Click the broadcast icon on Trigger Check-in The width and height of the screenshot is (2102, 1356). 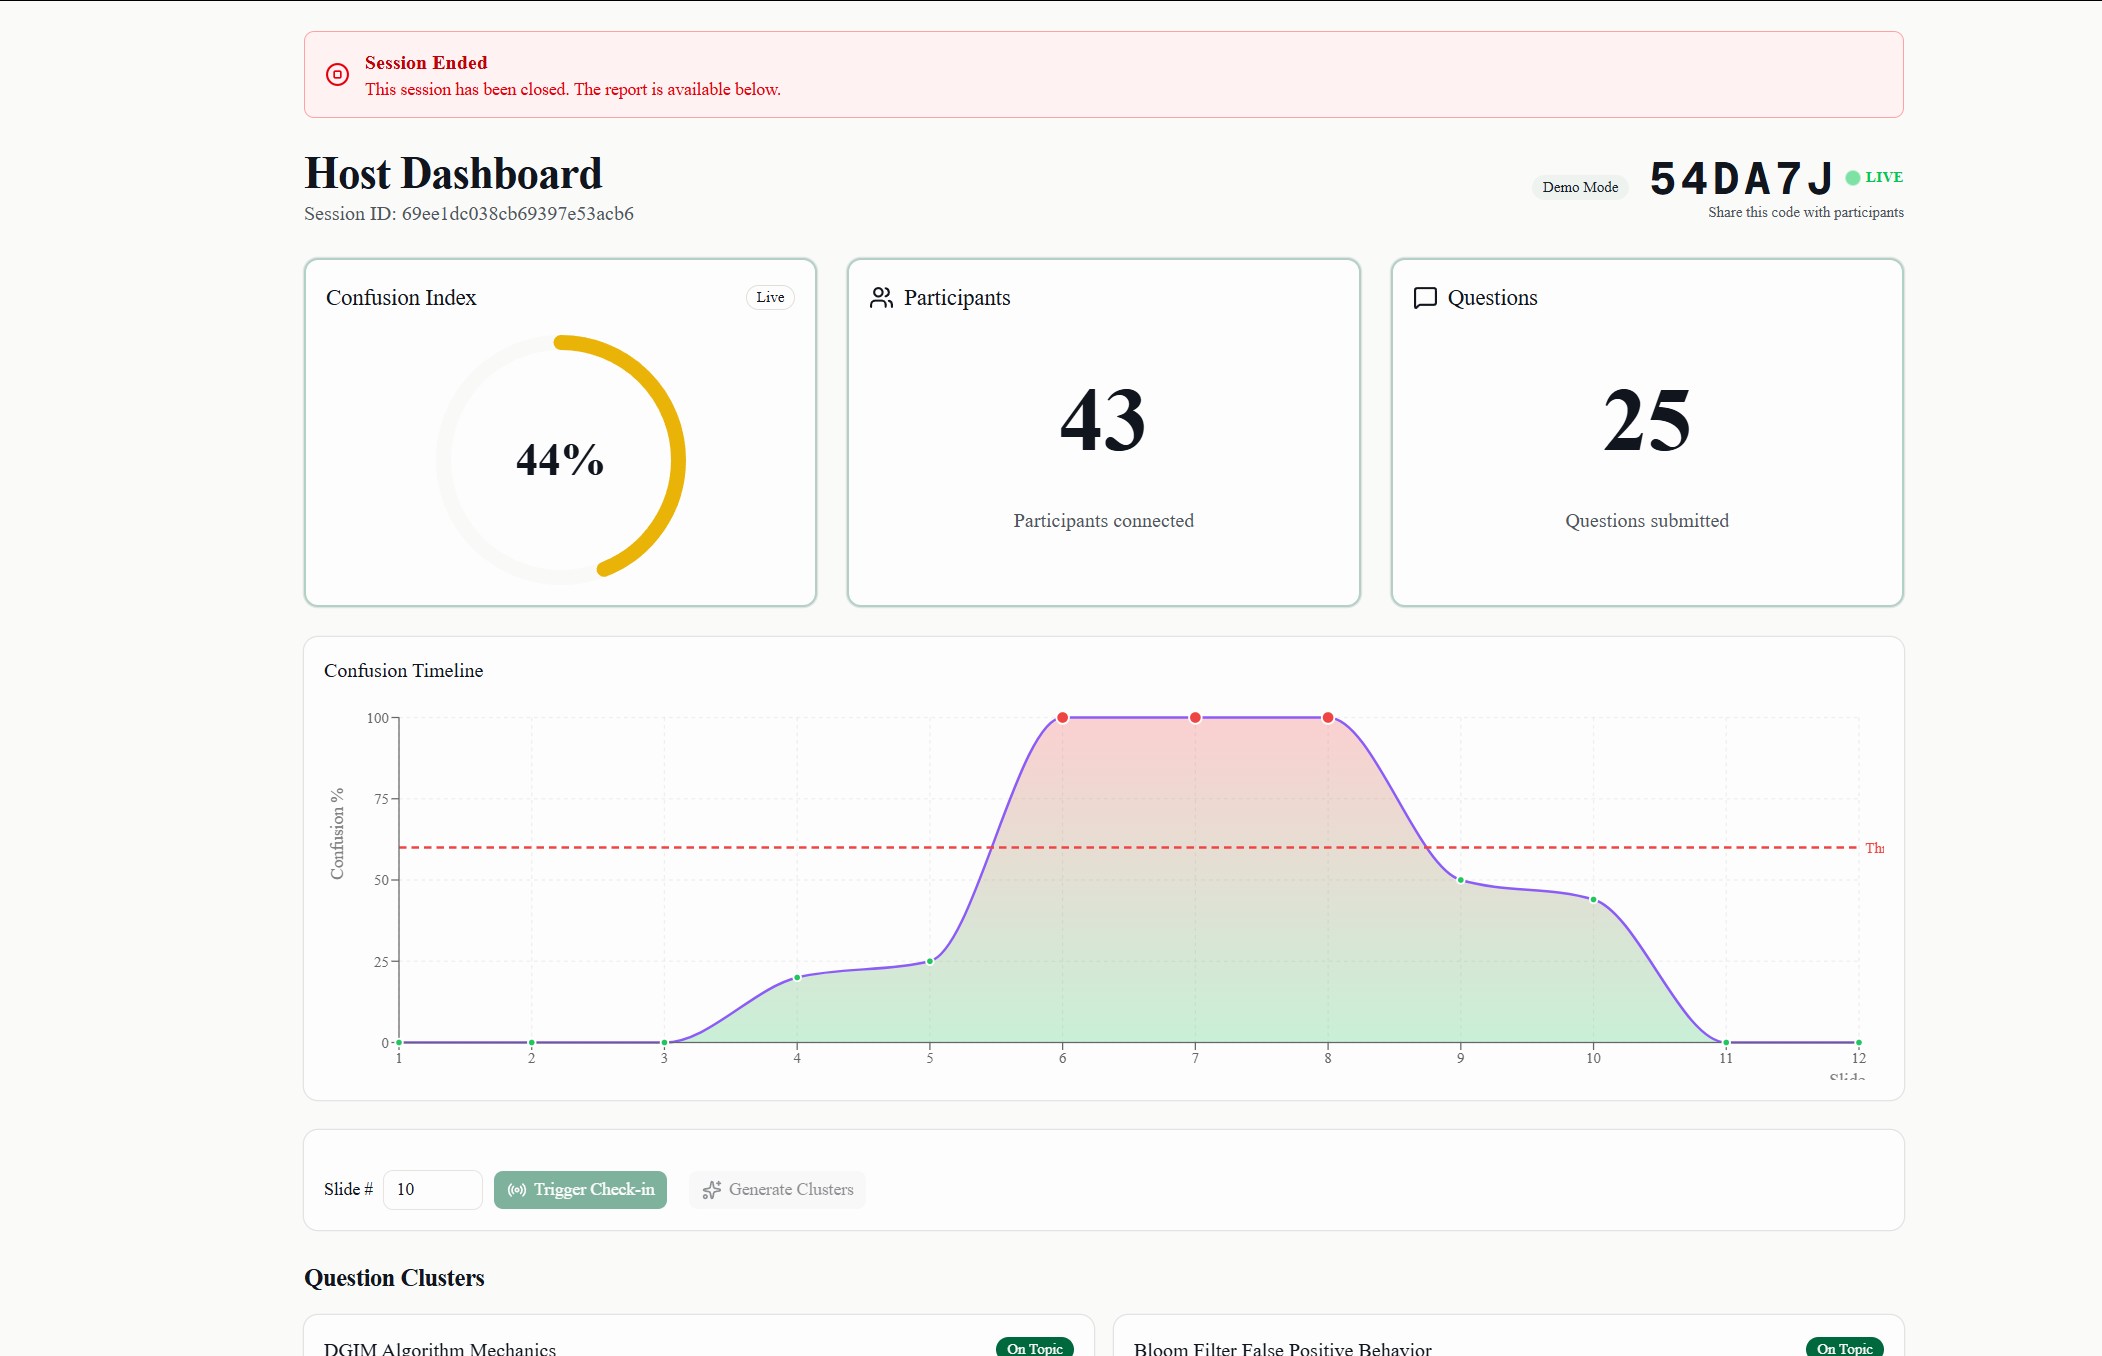point(516,1190)
